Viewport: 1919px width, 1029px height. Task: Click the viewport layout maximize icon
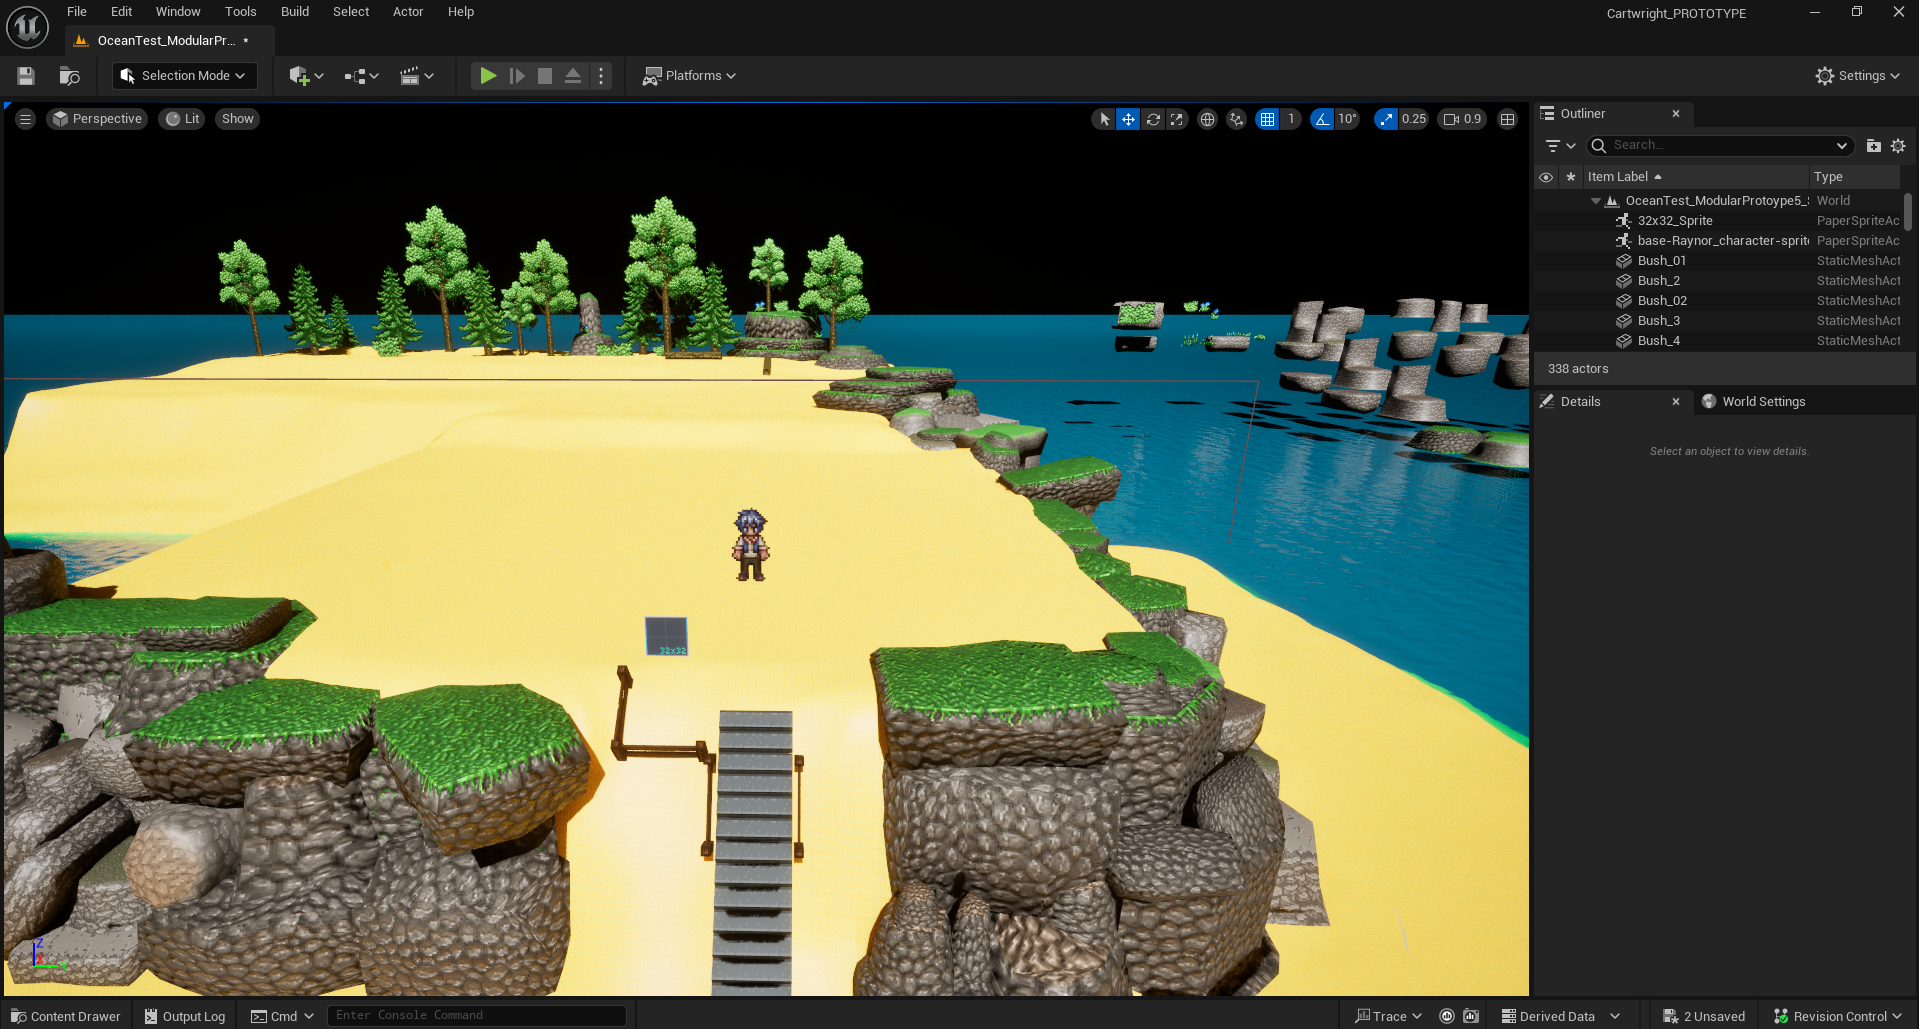coord(1508,119)
